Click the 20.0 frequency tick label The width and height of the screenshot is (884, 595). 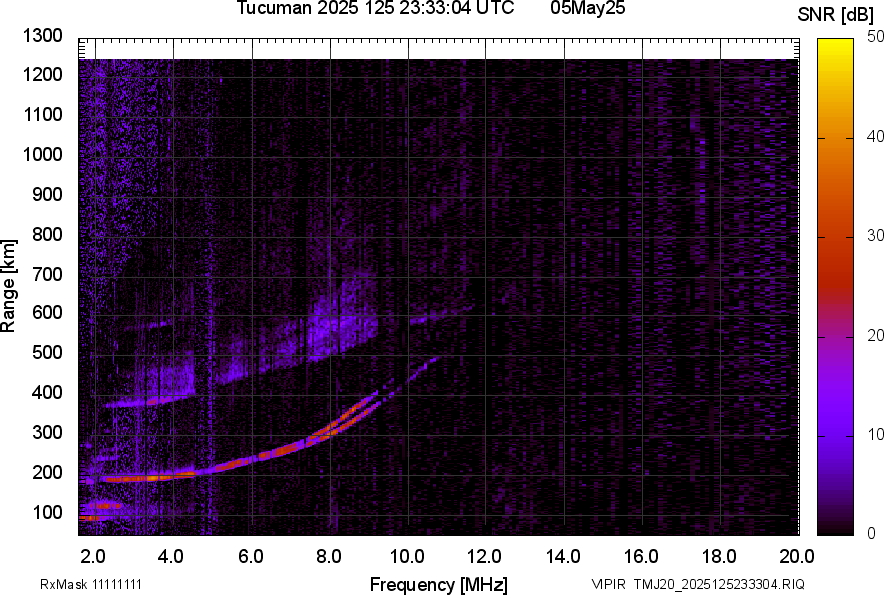(x=797, y=557)
